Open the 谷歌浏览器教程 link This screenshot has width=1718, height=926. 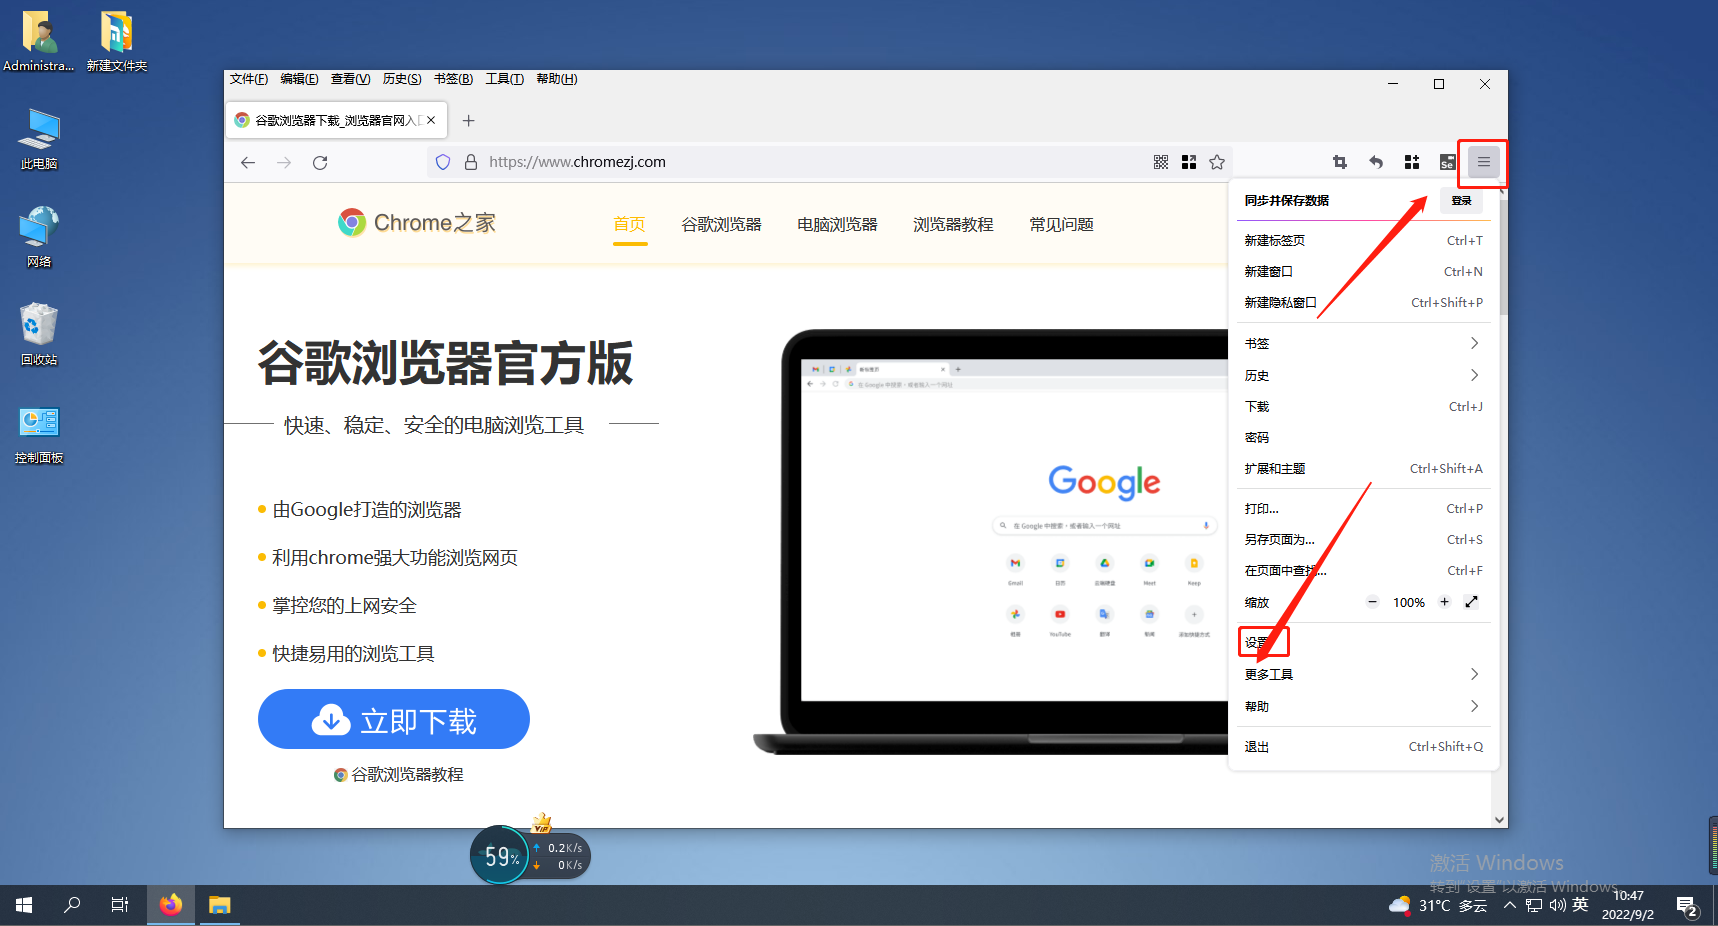399,774
